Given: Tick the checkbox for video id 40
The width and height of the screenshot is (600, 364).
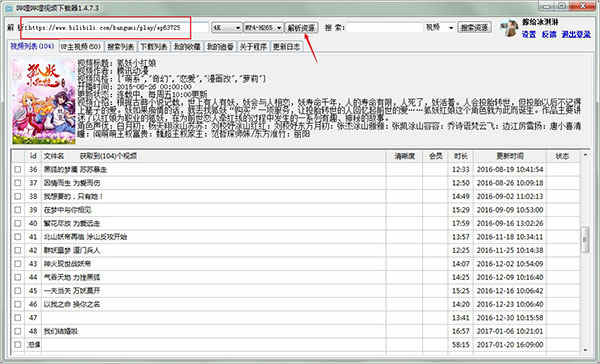Looking at the screenshot, I should coord(18,223).
